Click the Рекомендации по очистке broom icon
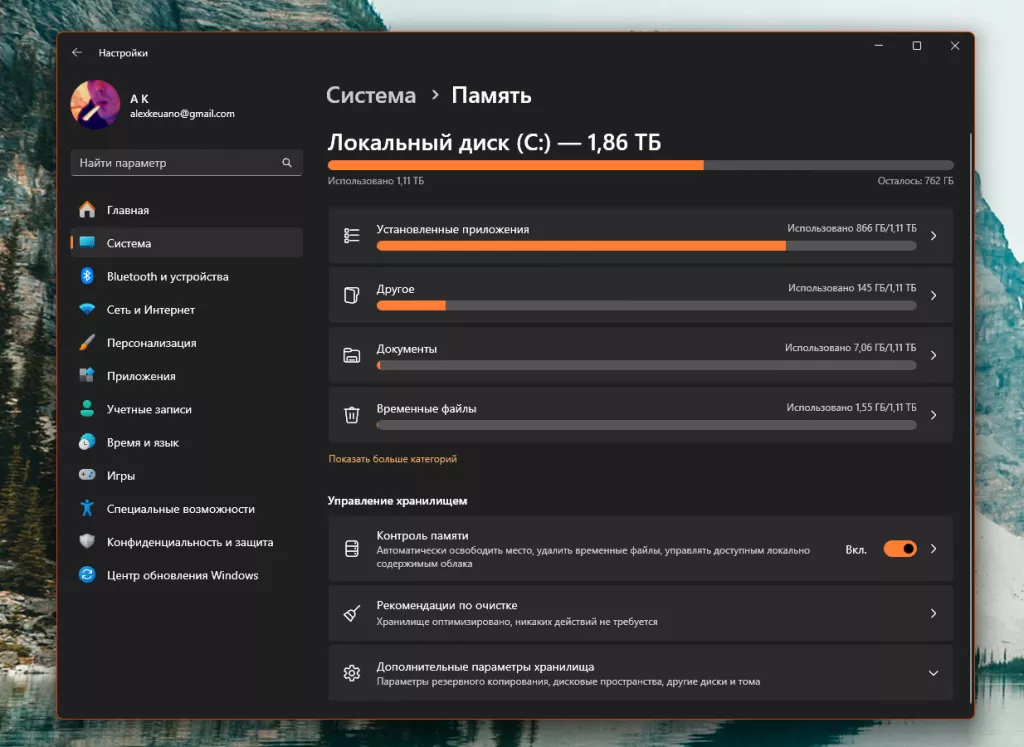The image size is (1024, 747). [351, 613]
